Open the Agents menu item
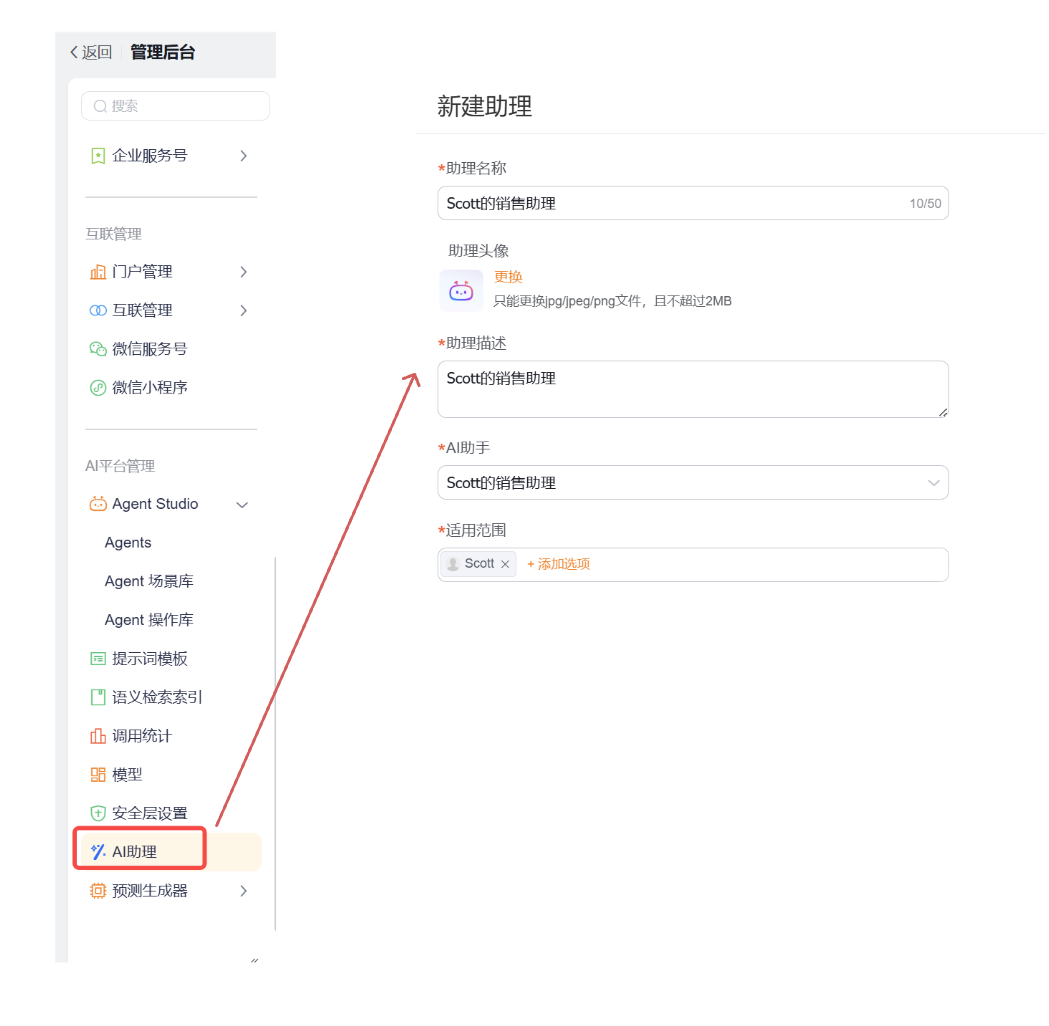This screenshot has width=1049, height=1026. 128,543
